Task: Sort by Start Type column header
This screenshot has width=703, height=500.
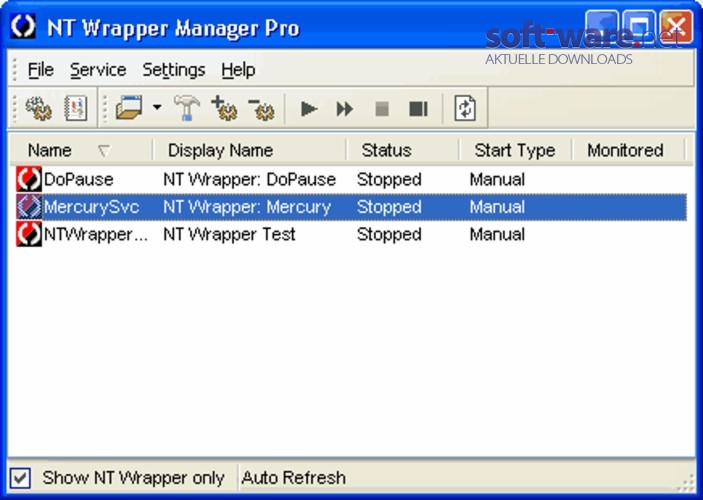Action: (516, 150)
